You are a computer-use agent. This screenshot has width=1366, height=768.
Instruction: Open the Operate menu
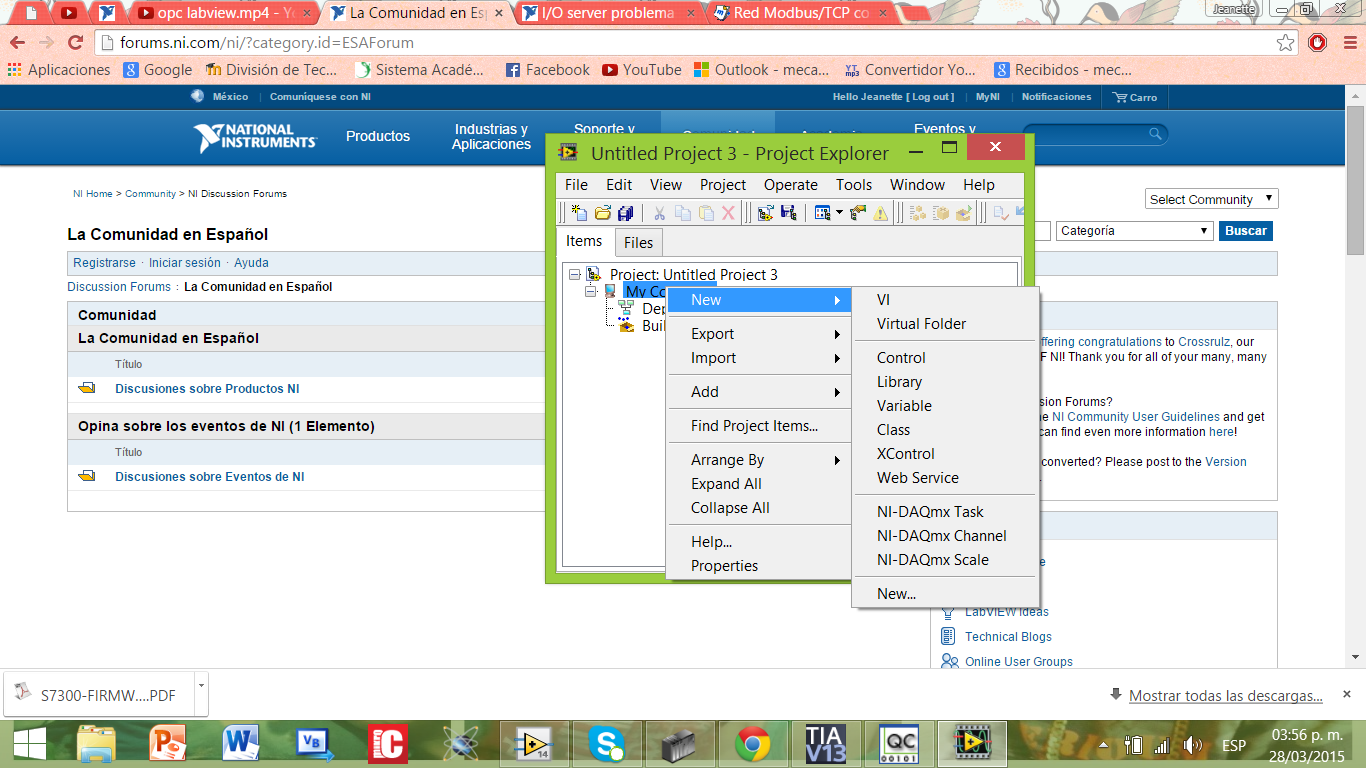pyautogui.click(x=791, y=185)
